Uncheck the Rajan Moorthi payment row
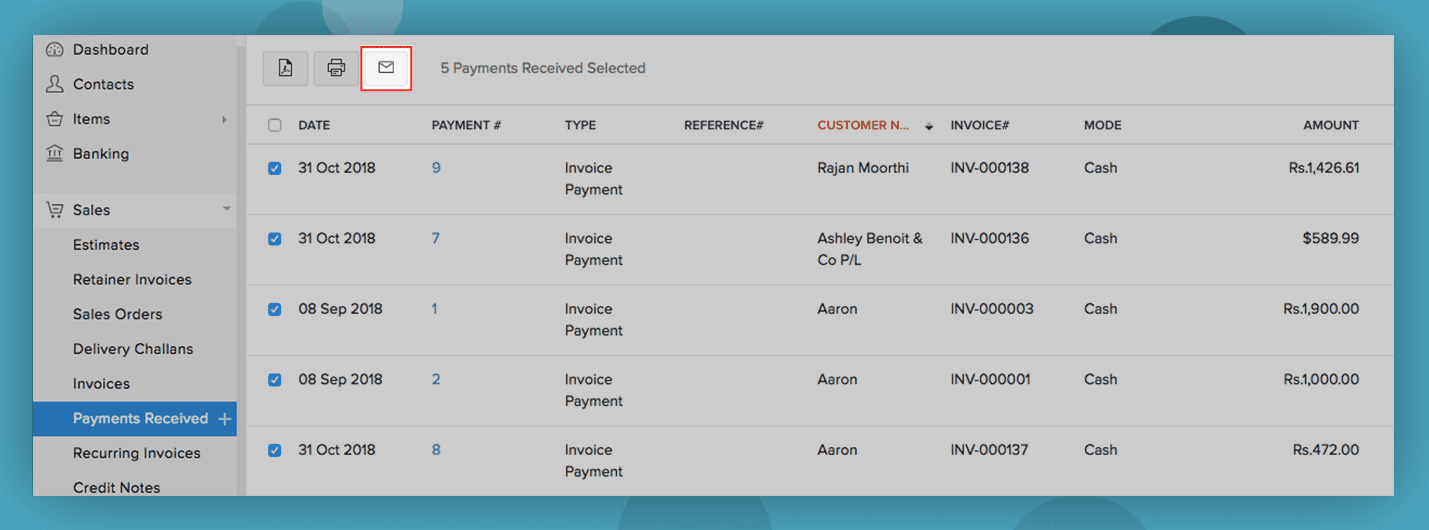The height and width of the screenshot is (530, 1429). click(275, 169)
